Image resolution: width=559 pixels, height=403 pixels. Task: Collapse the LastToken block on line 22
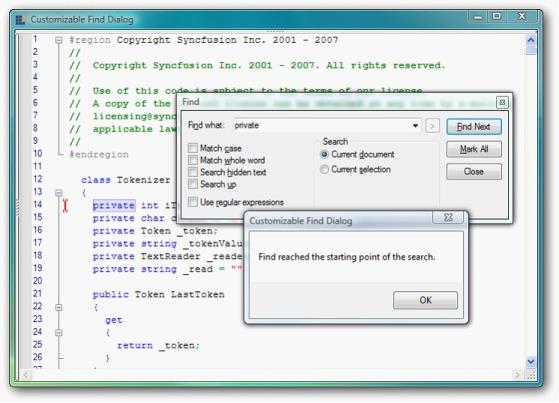pyautogui.click(x=59, y=307)
